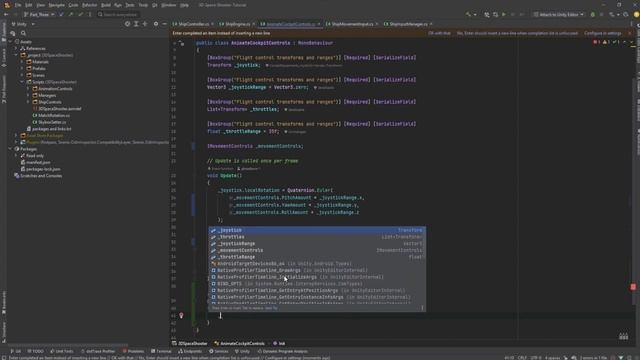
Task: Open the Terminal tool window
Action: (x=161, y=351)
